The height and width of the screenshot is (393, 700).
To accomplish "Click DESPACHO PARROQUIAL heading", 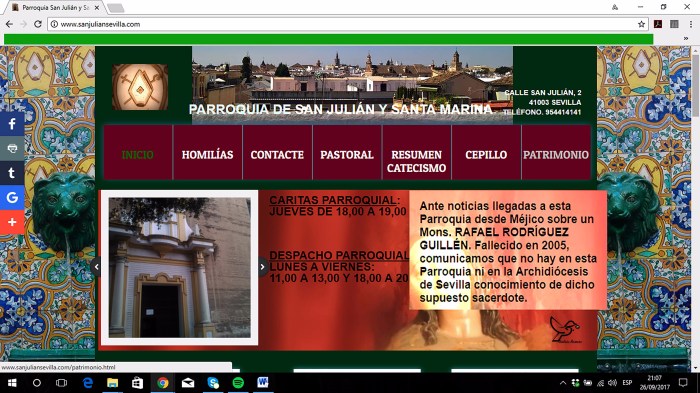I will pos(339,255).
